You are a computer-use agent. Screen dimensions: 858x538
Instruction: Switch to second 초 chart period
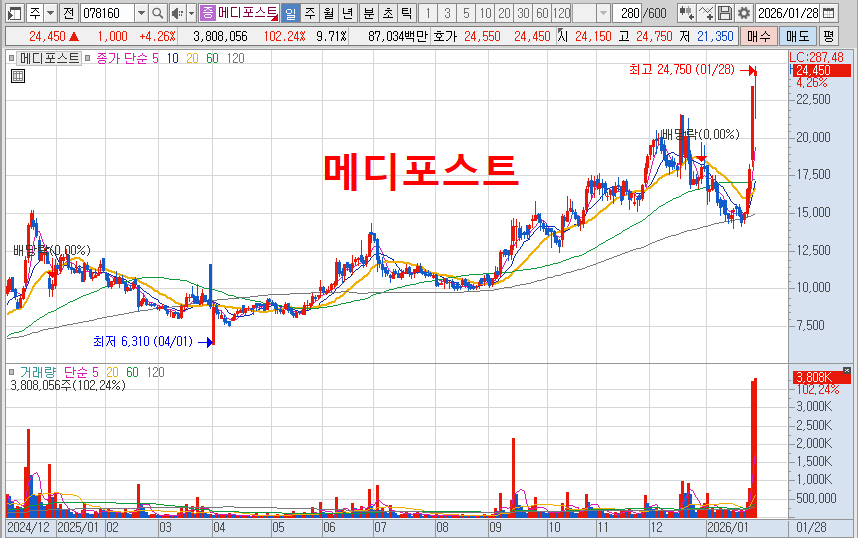pyautogui.click(x=388, y=13)
